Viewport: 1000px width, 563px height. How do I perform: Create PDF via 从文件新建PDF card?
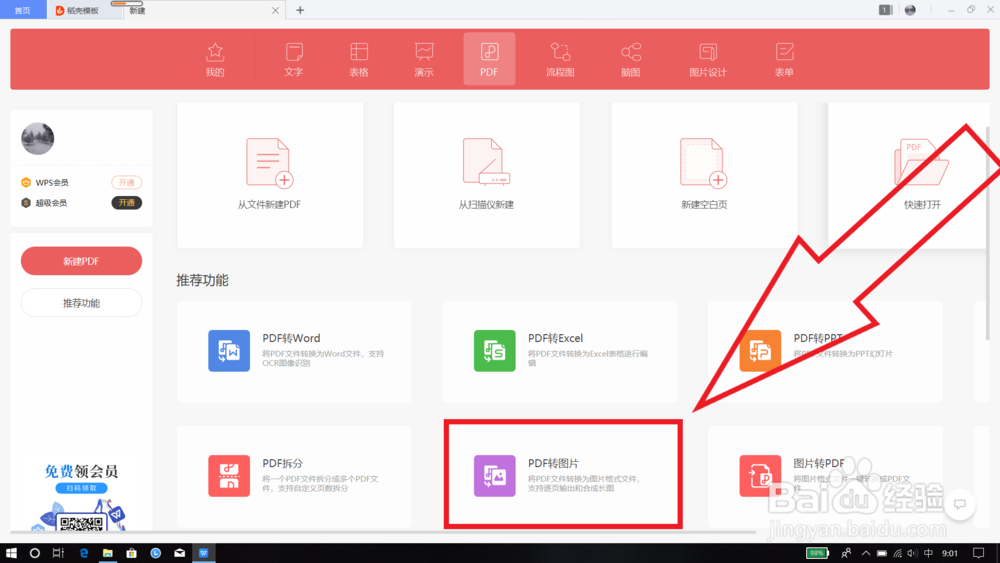pos(270,175)
